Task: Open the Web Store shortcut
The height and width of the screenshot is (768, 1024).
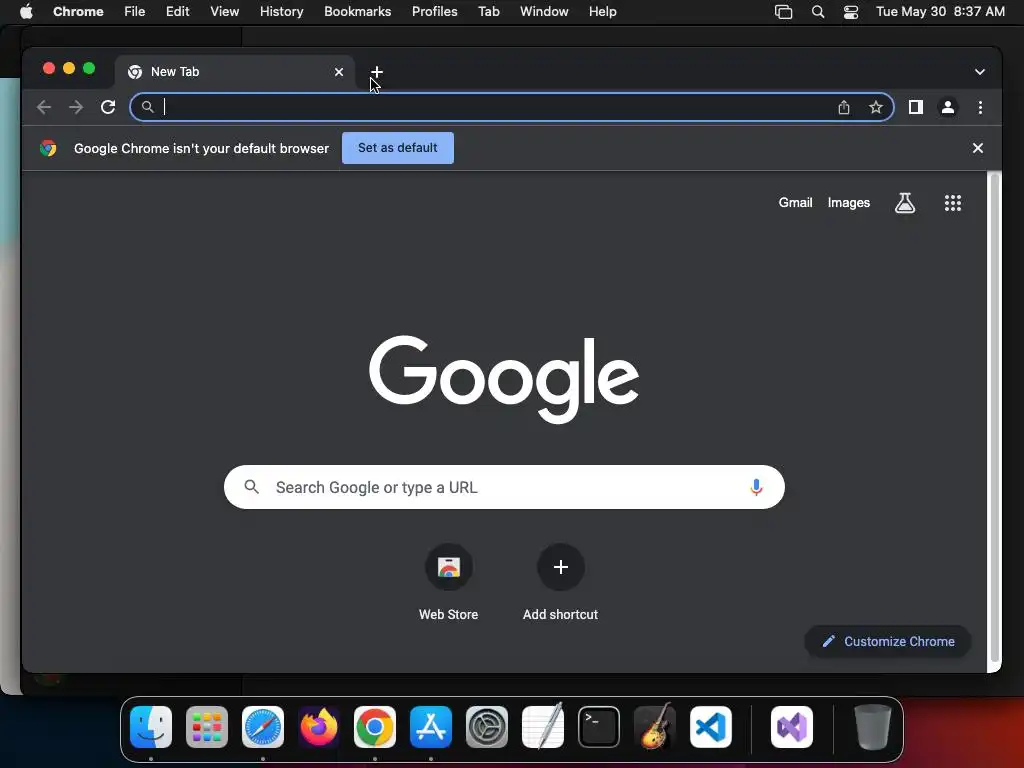Action: tap(449, 582)
